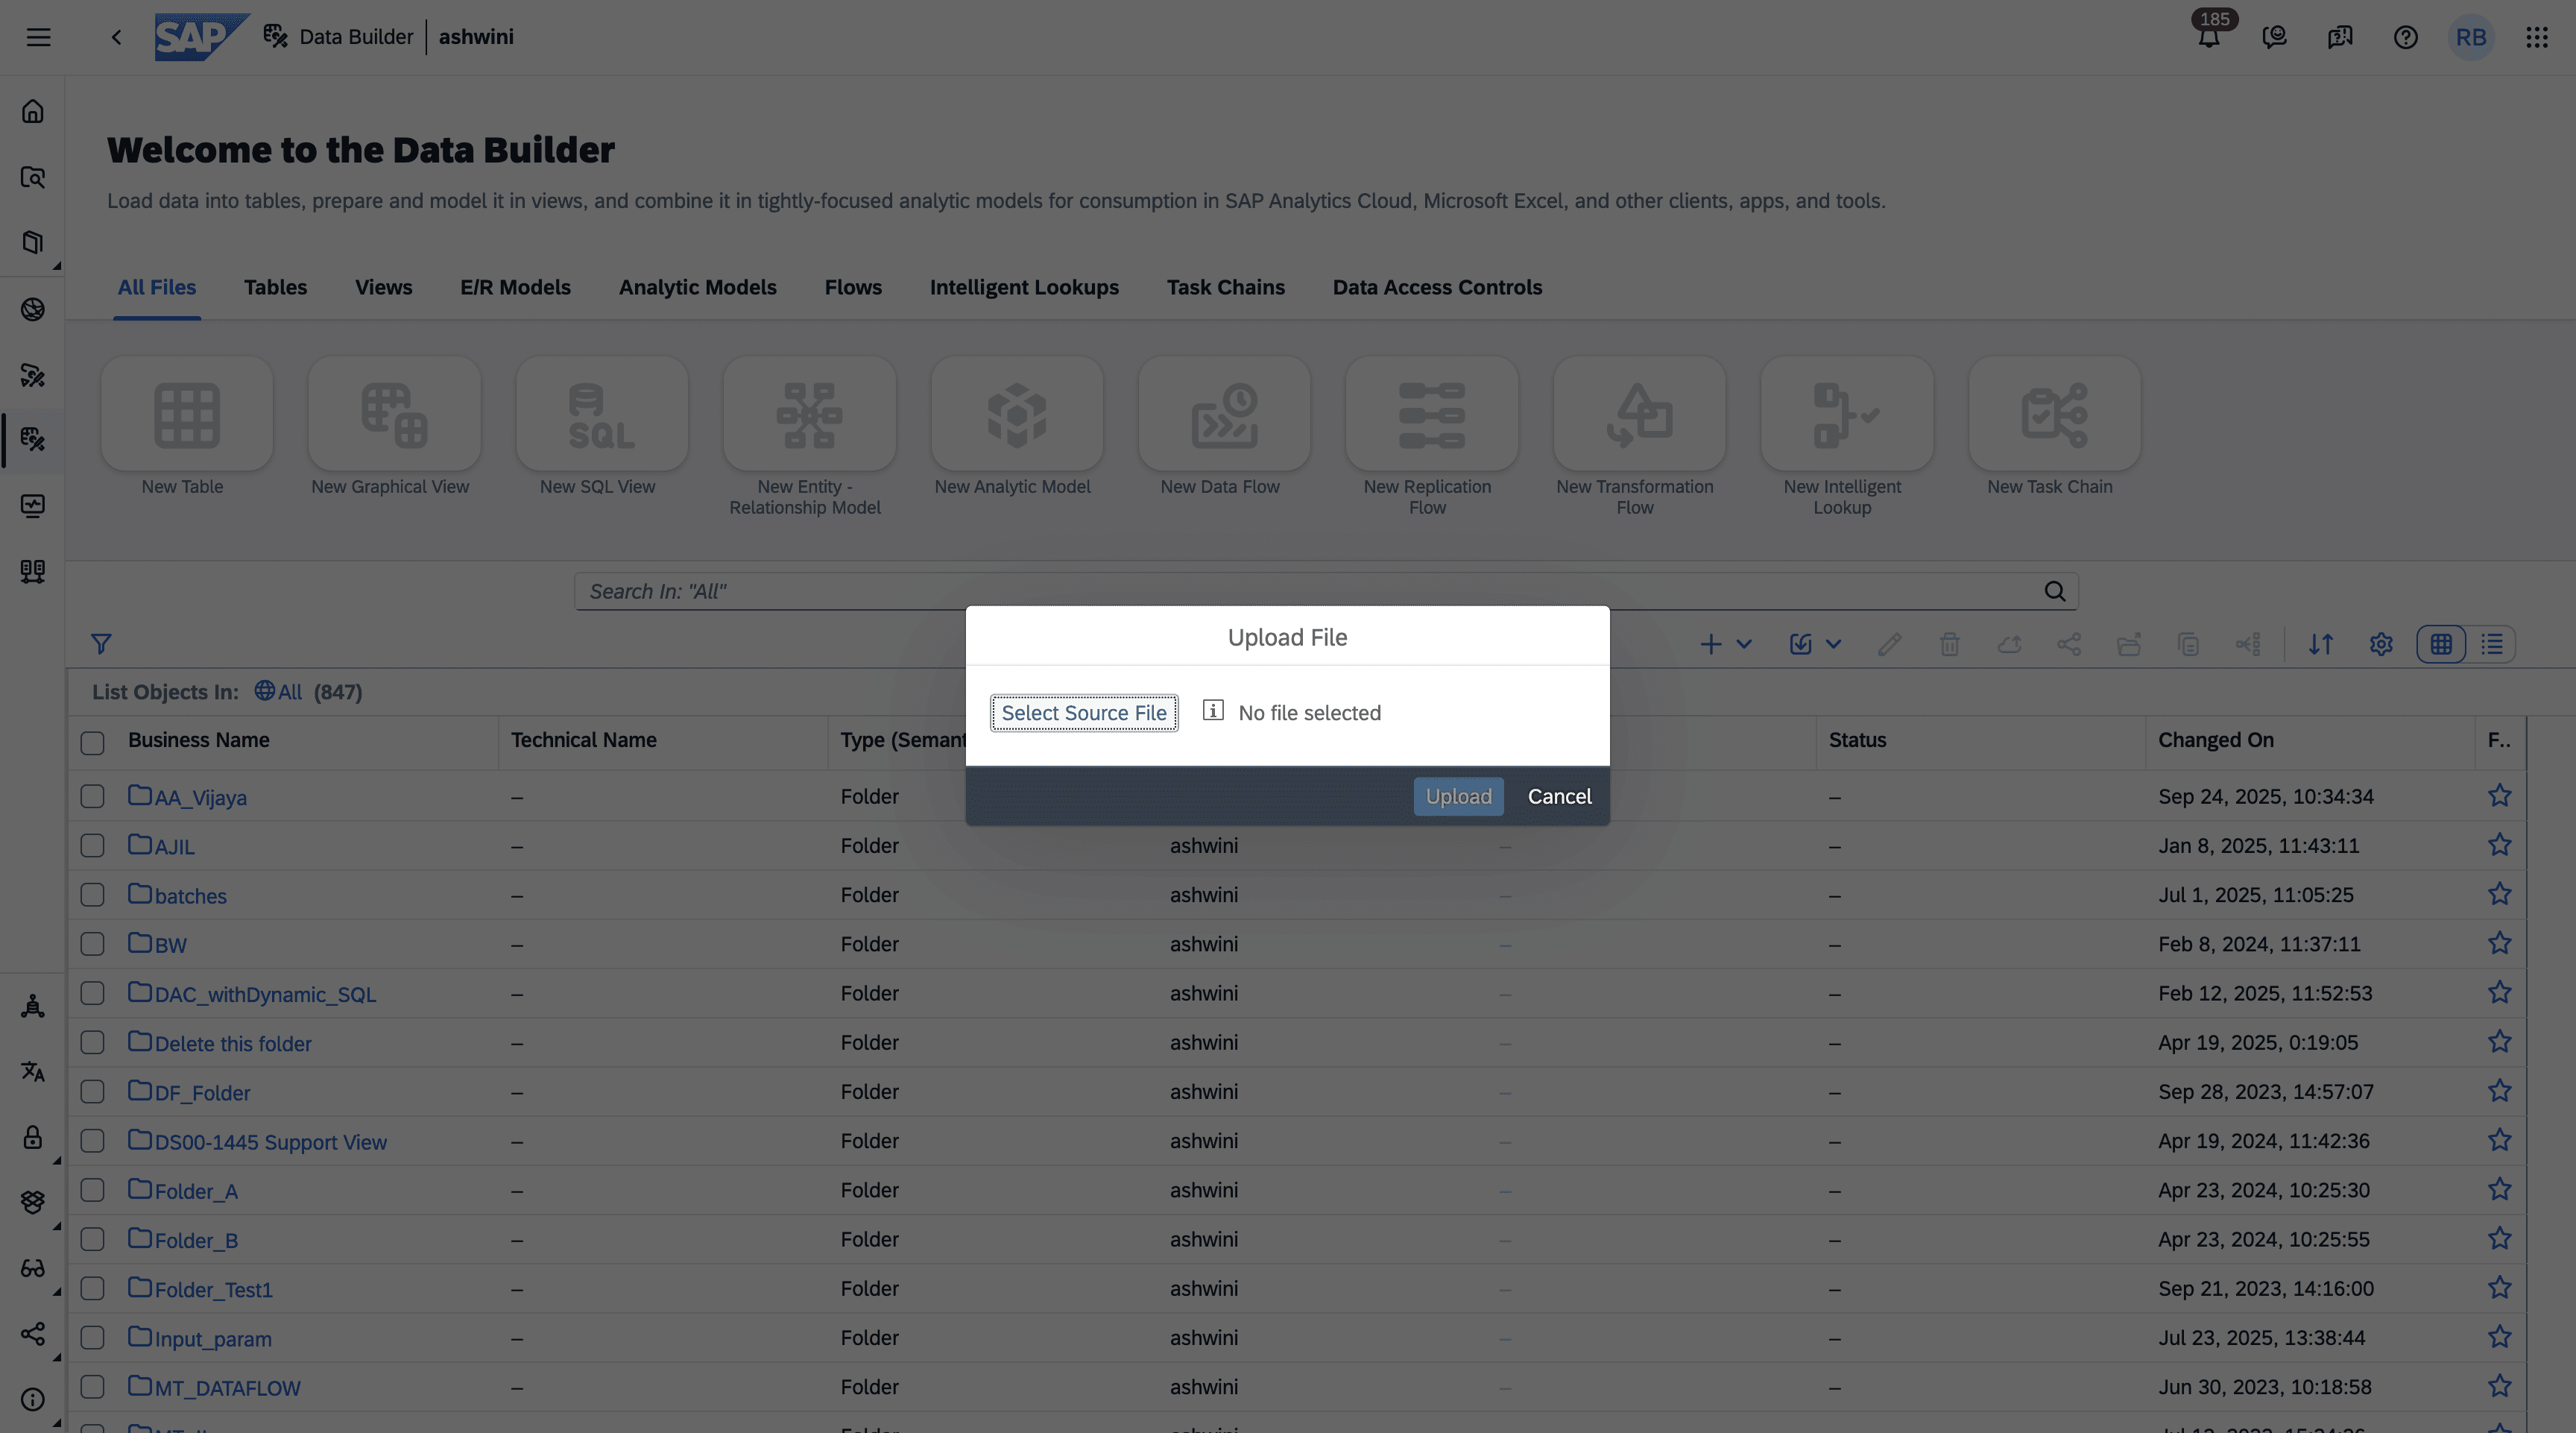The image size is (2576, 1433).
Task: Click the notifications bell icon
Action: pos(2208,38)
